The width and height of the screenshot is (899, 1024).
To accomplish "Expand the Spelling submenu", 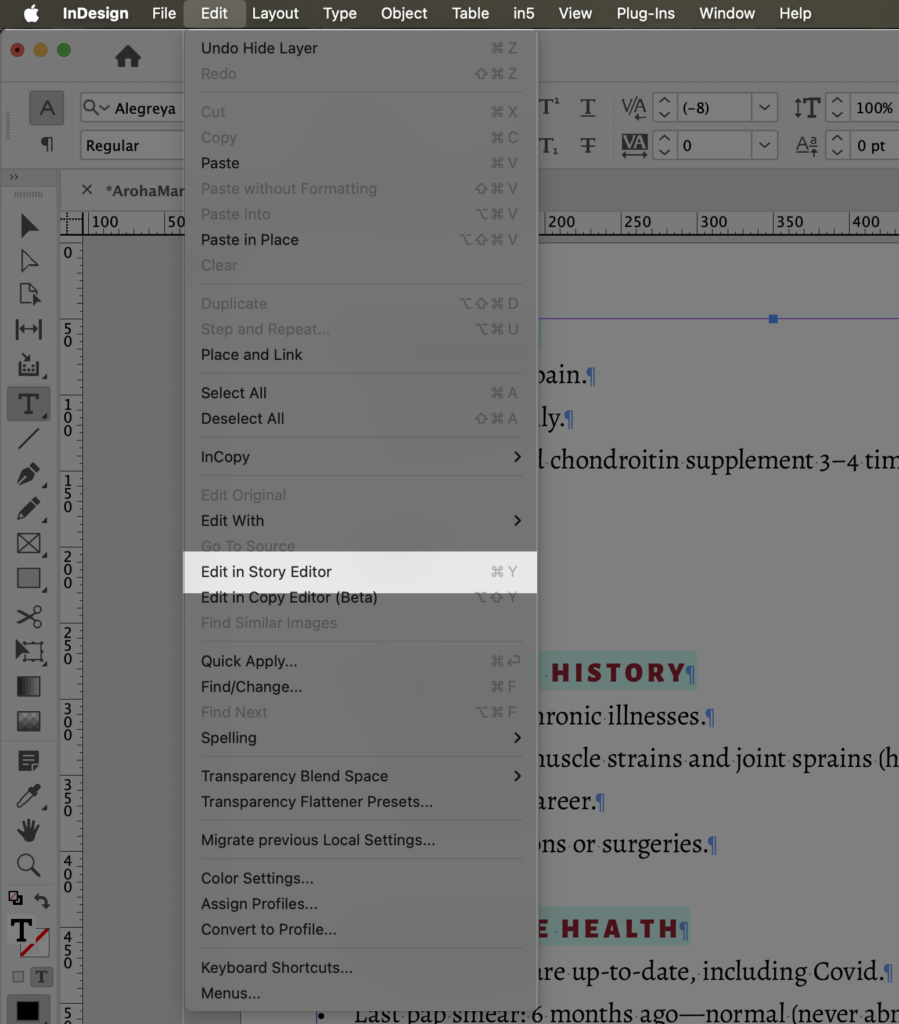I will coord(360,738).
